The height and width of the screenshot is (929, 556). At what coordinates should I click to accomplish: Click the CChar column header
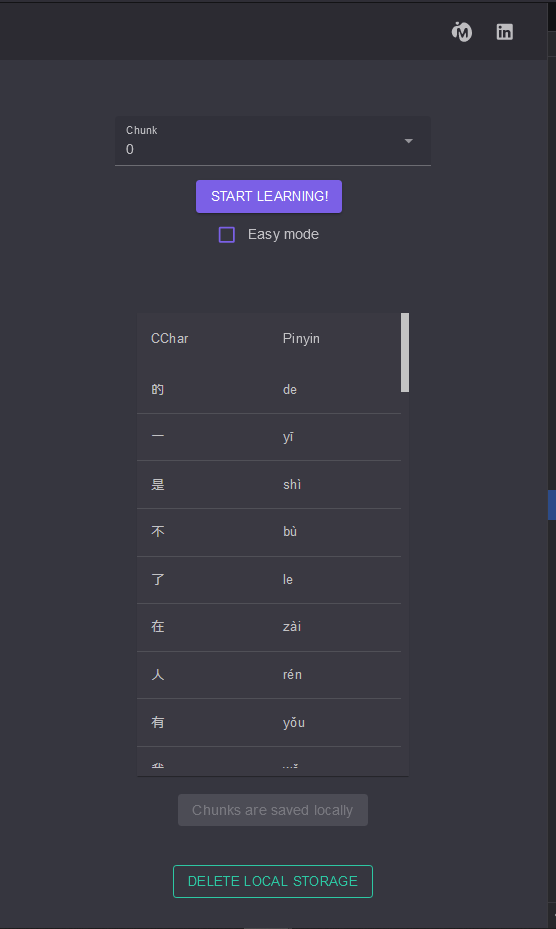[x=170, y=338]
